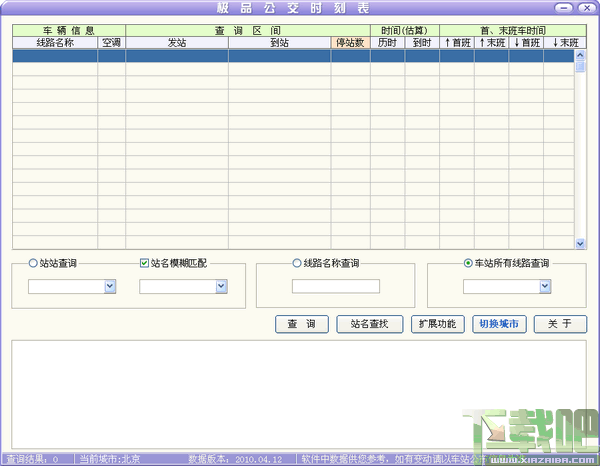Open the 扩展功能 button
Image resolution: width=600 pixels, height=466 pixels.
tap(437, 324)
